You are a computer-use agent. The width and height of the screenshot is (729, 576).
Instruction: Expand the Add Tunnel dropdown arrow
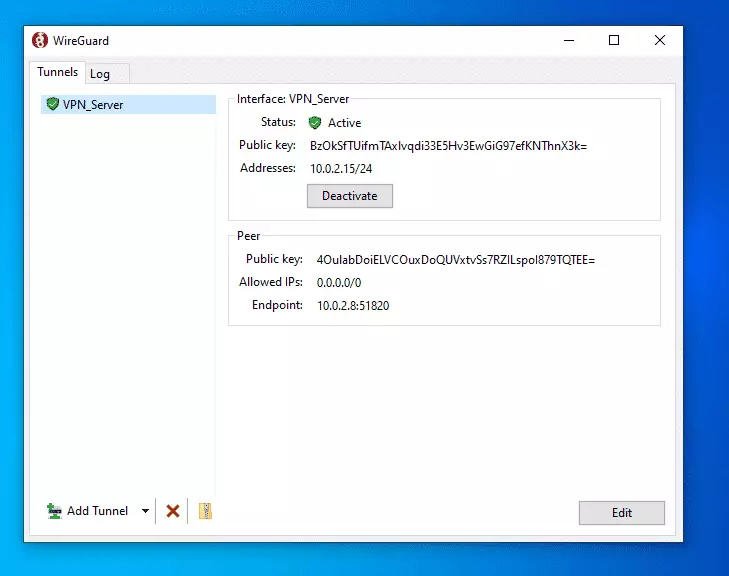(x=146, y=511)
